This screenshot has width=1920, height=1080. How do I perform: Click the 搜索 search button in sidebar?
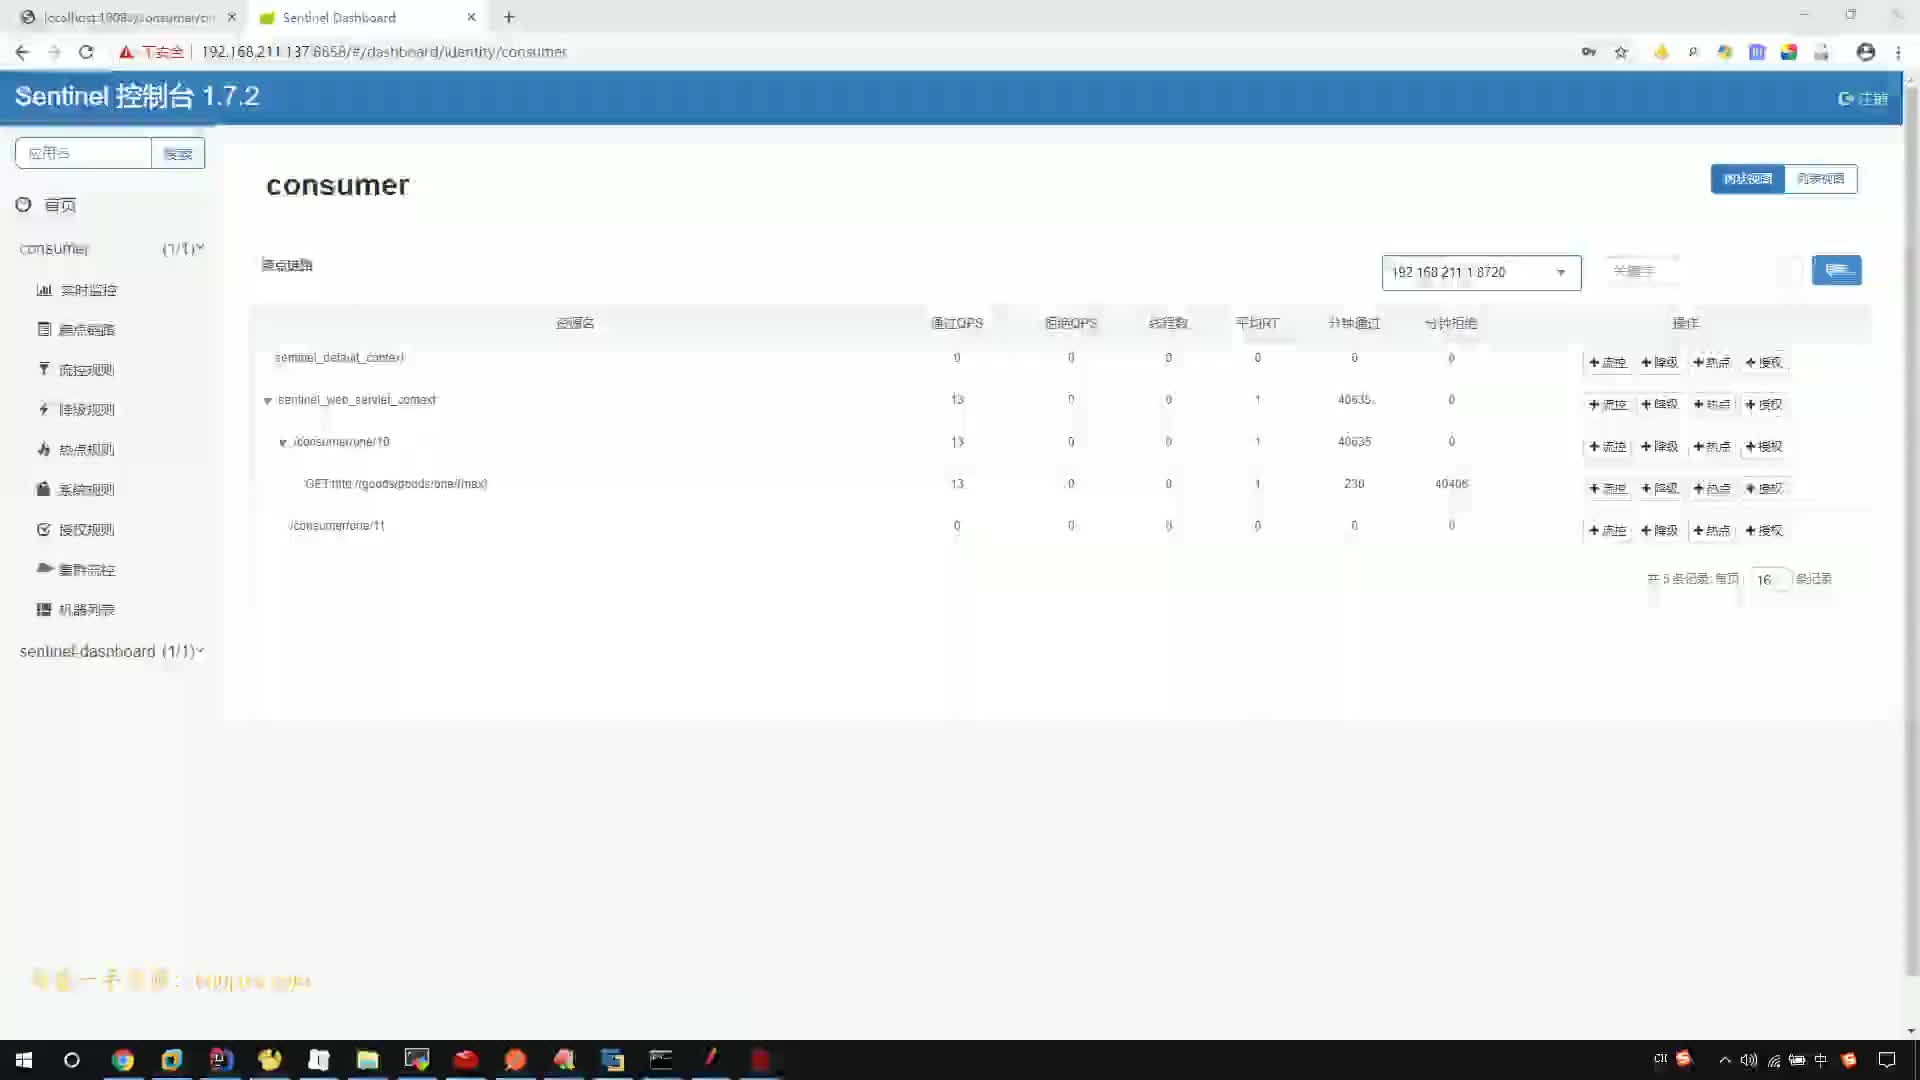[178, 153]
